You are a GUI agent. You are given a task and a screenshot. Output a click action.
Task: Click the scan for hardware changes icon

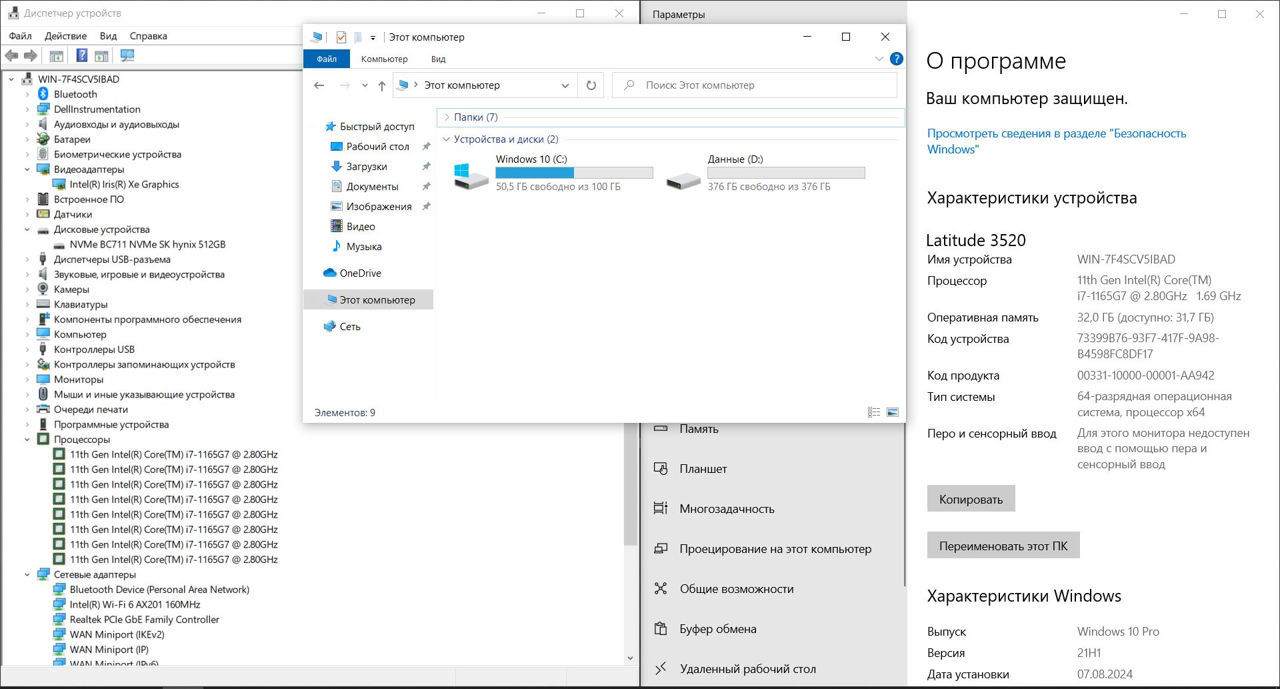point(127,56)
